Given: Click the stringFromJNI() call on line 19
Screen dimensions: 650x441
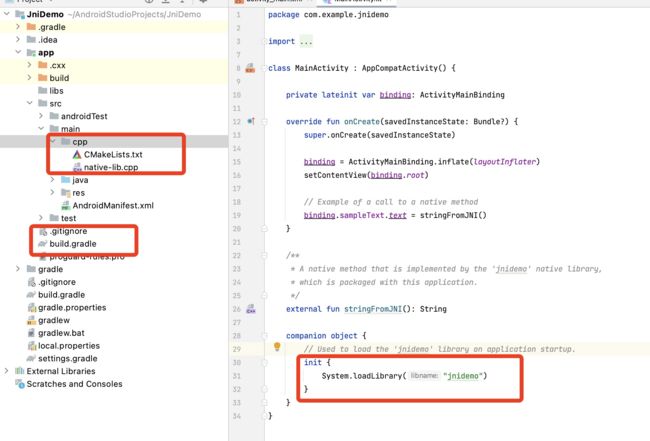Looking at the screenshot, I should pyautogui.click(x=453, y=215).
